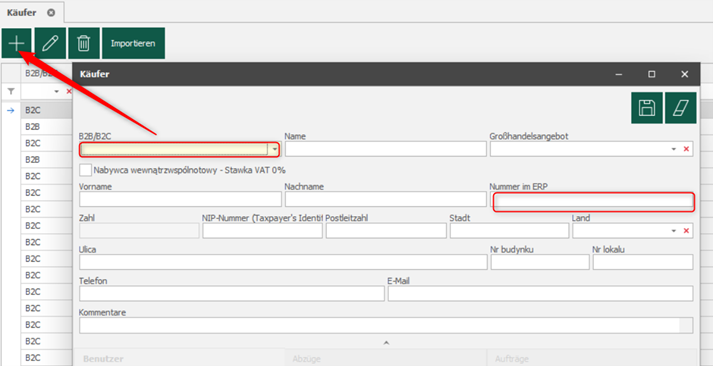The image size is (713, 366).
Task: Collapse panel with upward chevron
Action: (x=386, y=342)
